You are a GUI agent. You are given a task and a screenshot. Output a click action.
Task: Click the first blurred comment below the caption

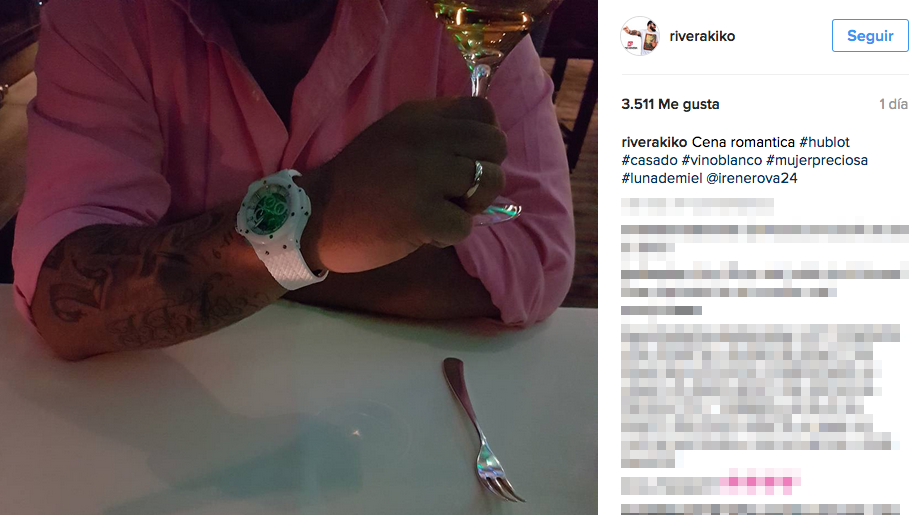pyautogui.click(x=697, y=207)
